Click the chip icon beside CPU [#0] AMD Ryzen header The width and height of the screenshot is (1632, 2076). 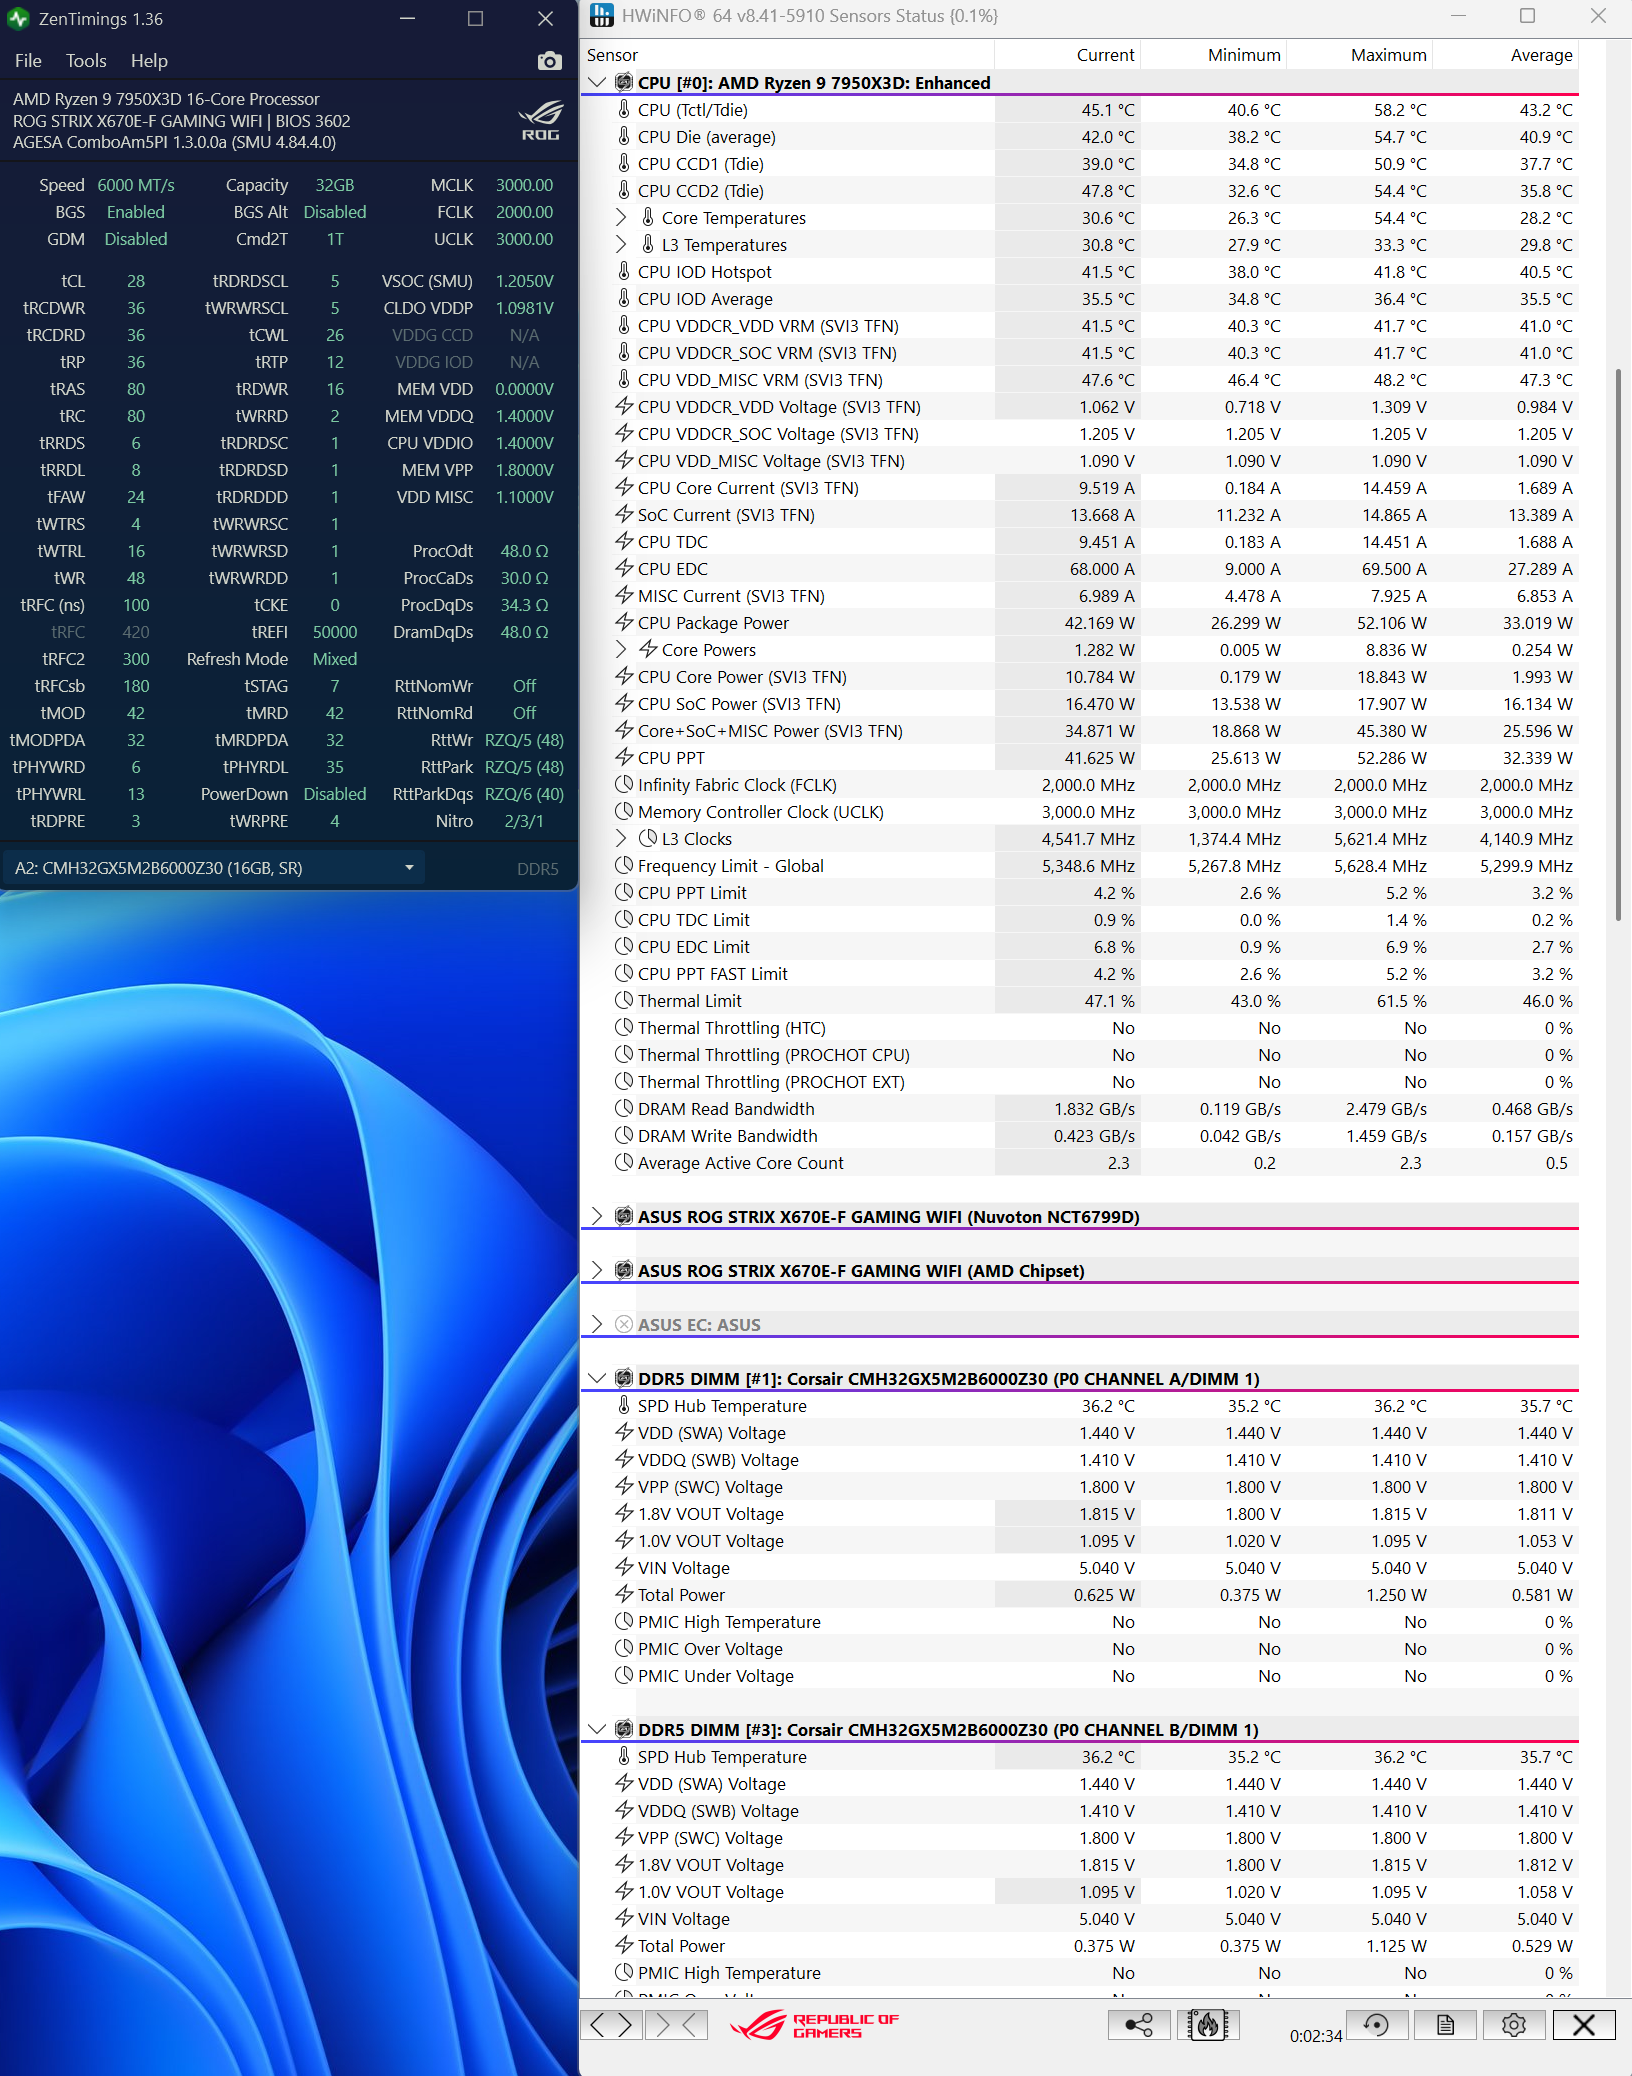click(624, 82)
